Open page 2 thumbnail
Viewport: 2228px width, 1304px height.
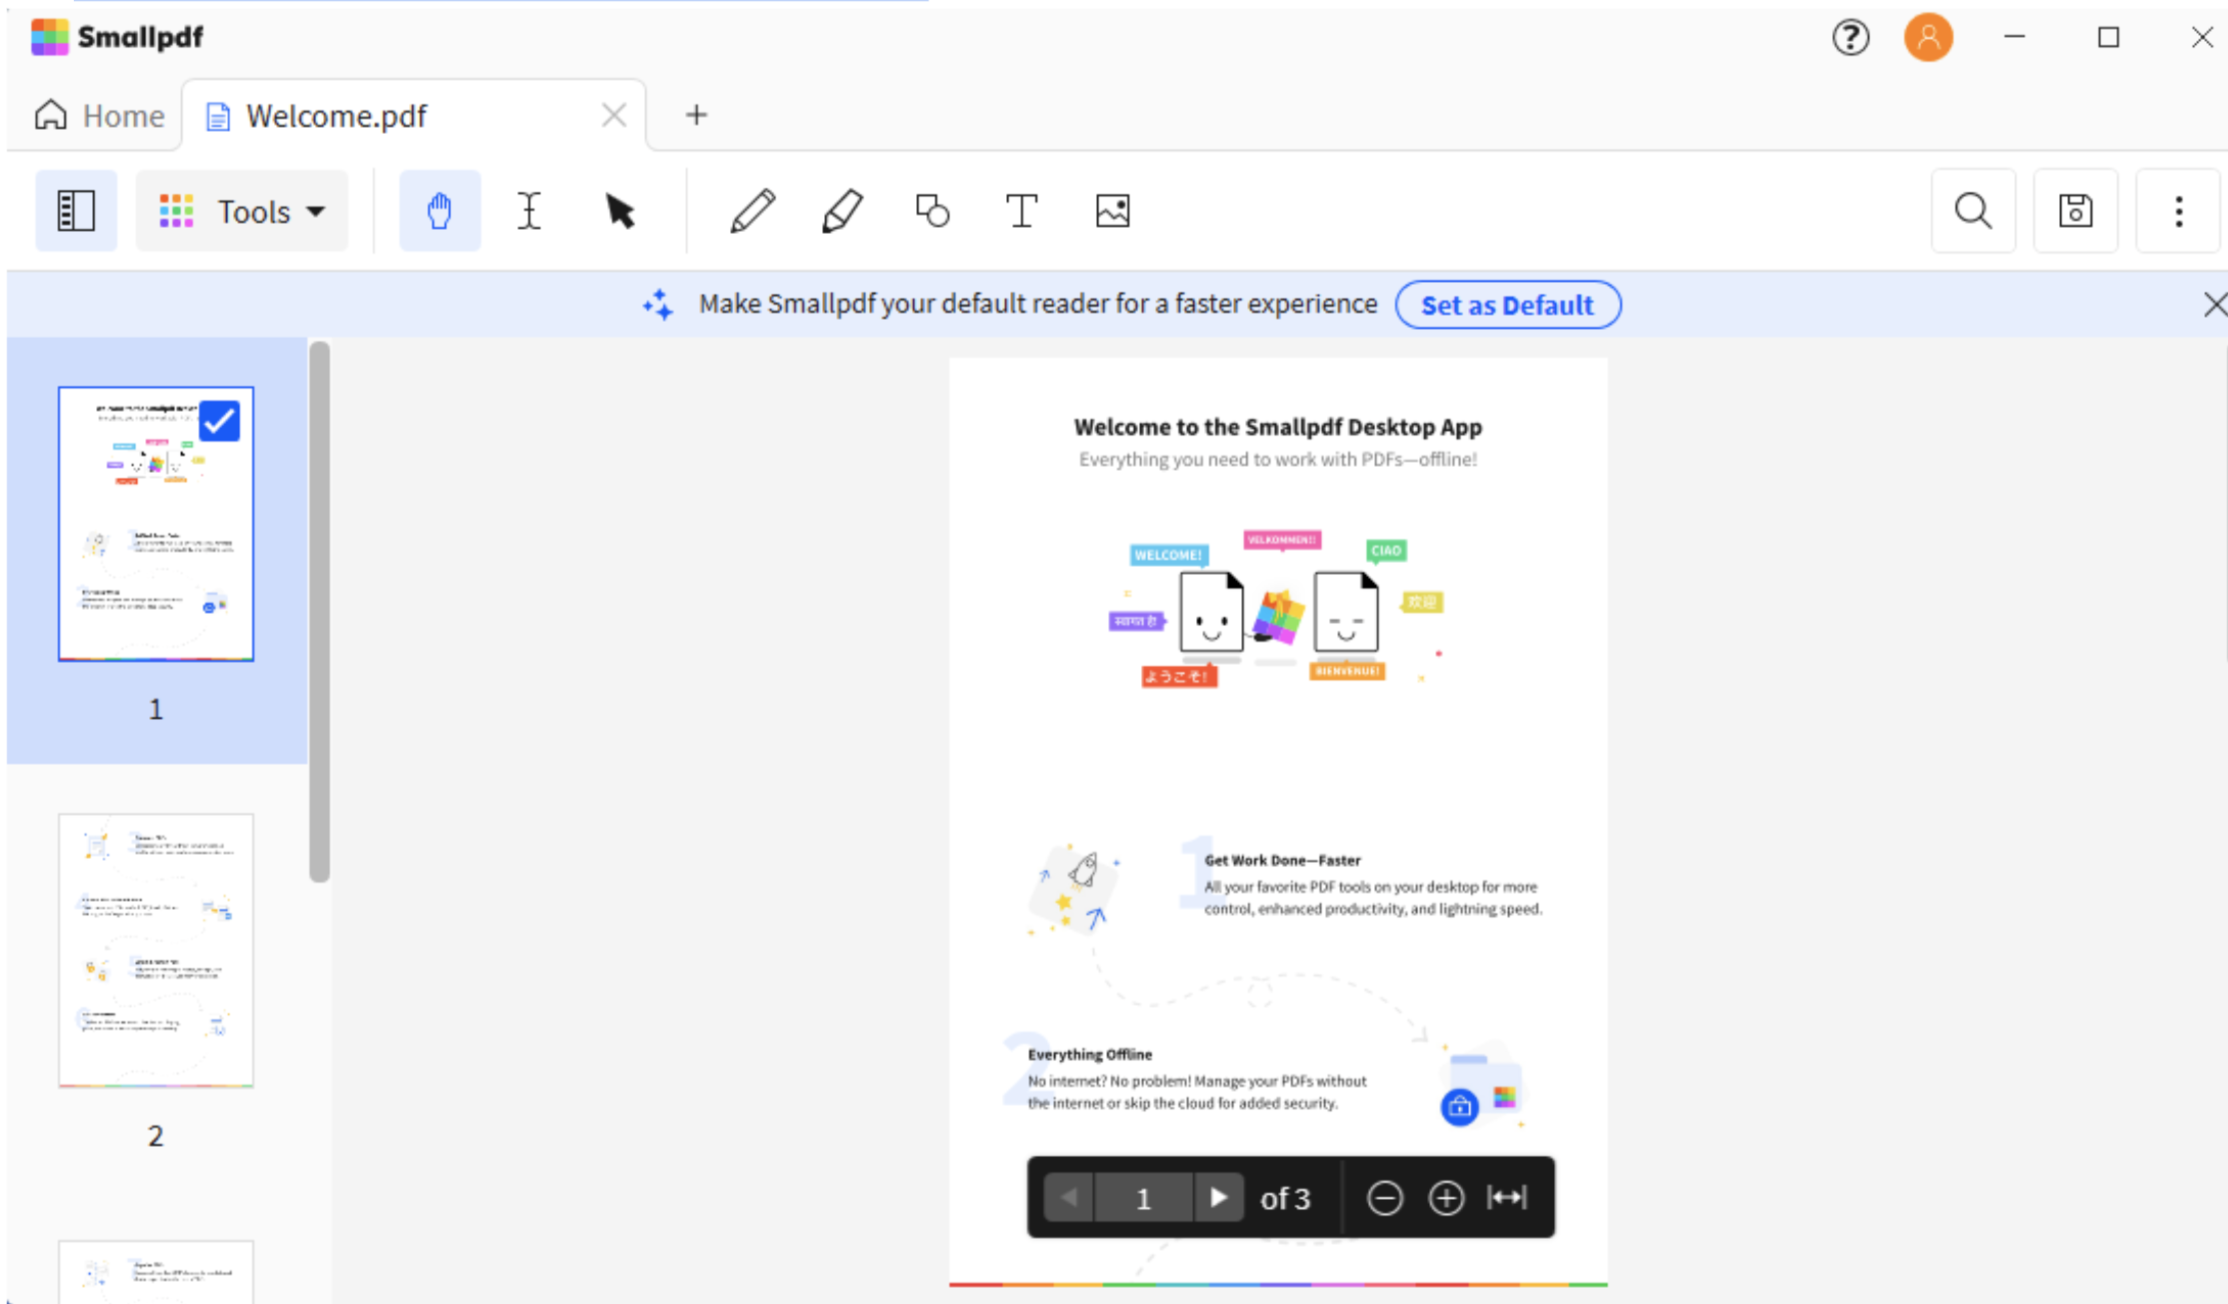coord(156,950)
